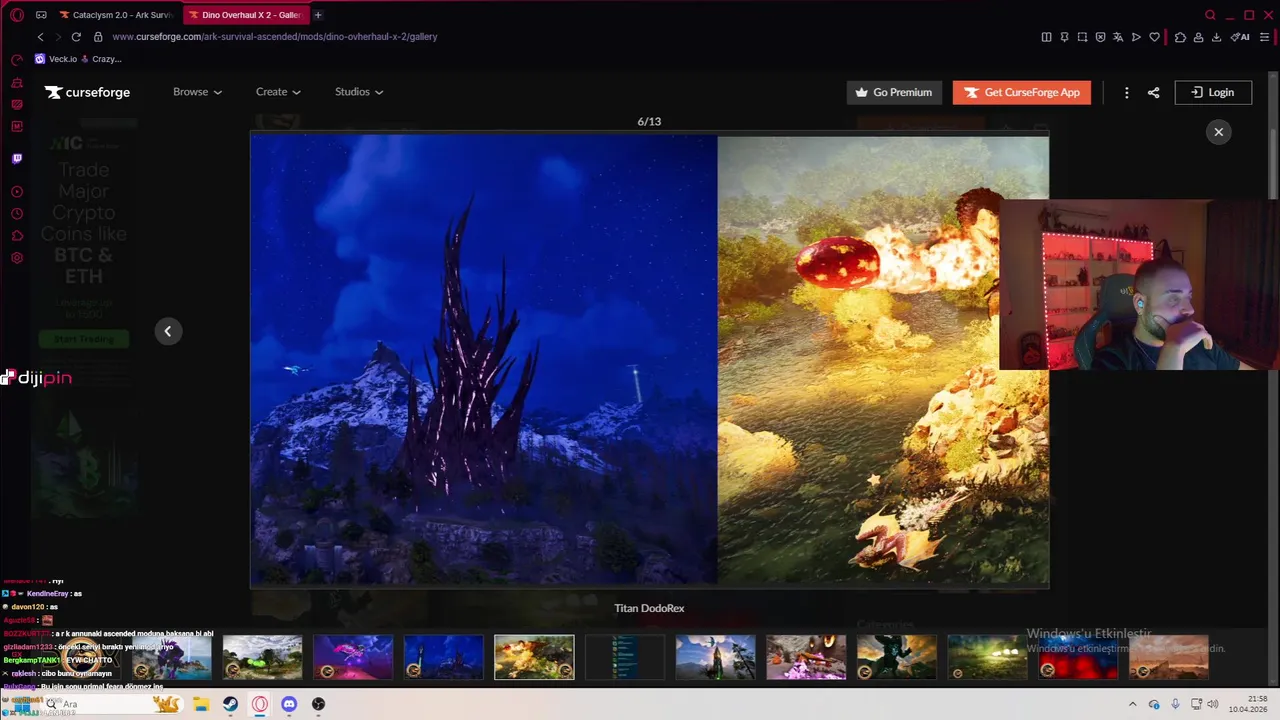Select the tall tower landscape thumbnail
This screenshot has width=1280, height=720.
[715, 657]
